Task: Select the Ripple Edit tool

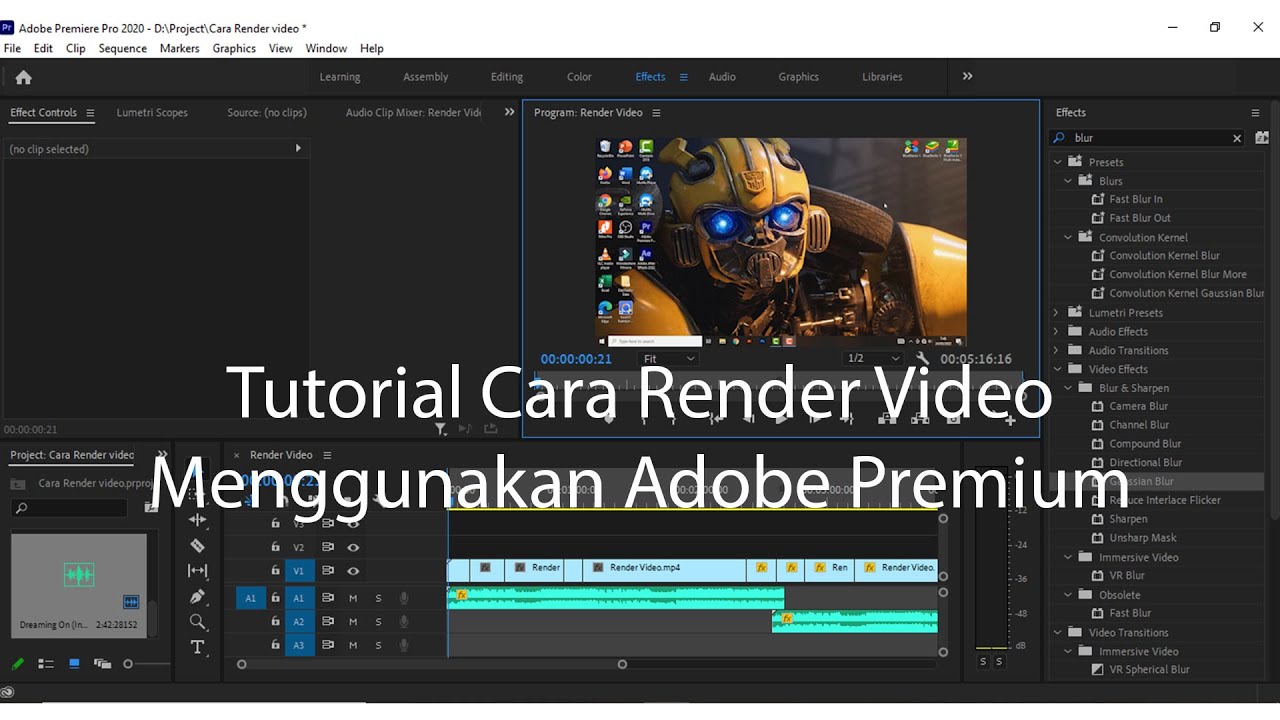Action: click(197, 520)
